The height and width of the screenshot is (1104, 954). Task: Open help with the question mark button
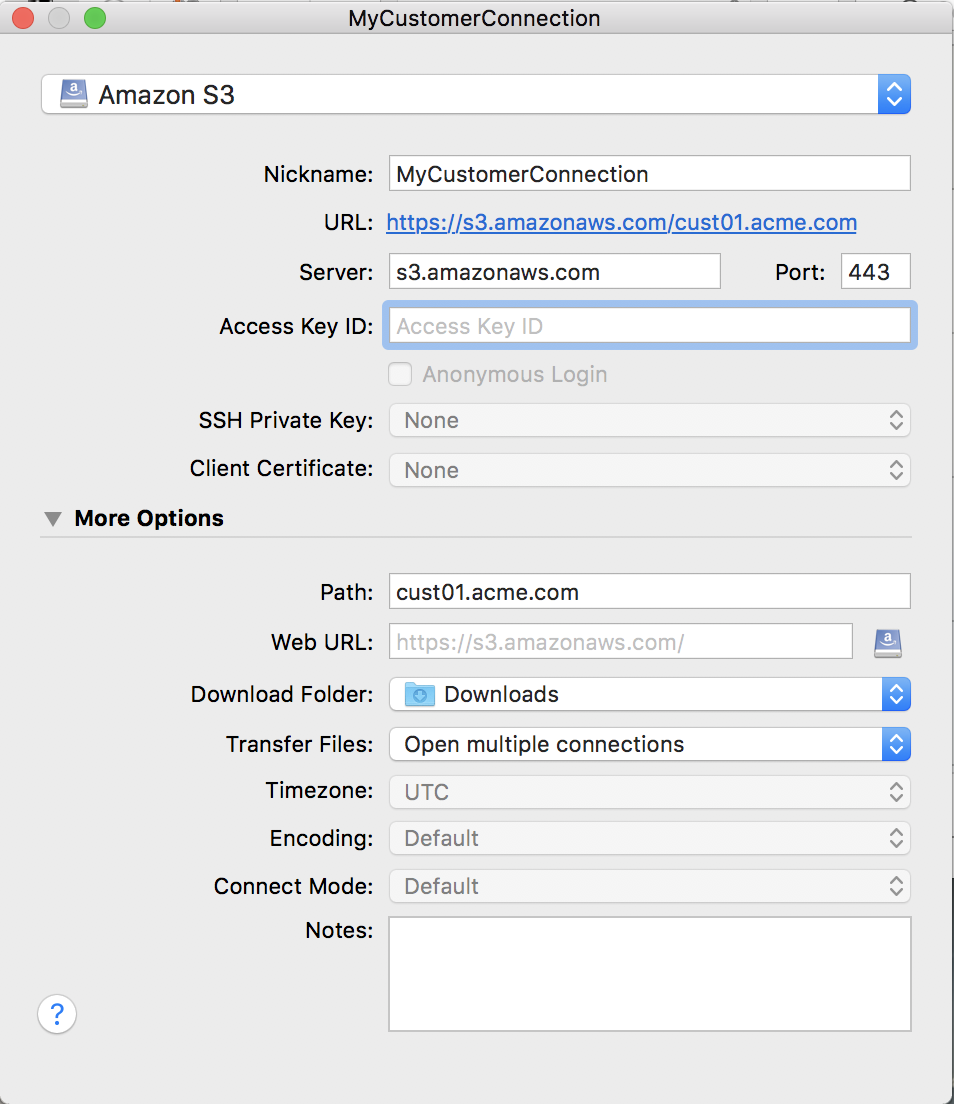point(57,1014)
